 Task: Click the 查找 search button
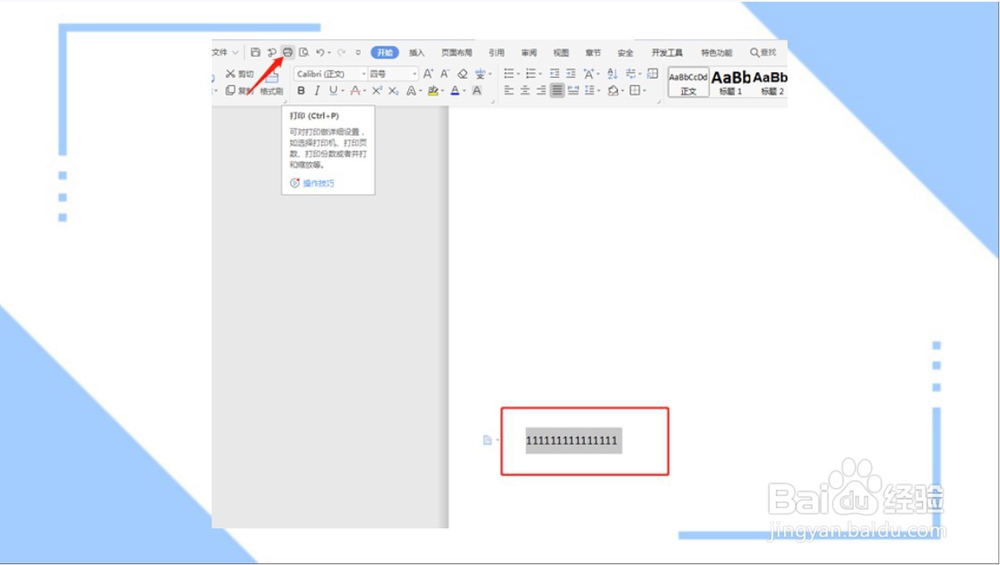point(763,52)
